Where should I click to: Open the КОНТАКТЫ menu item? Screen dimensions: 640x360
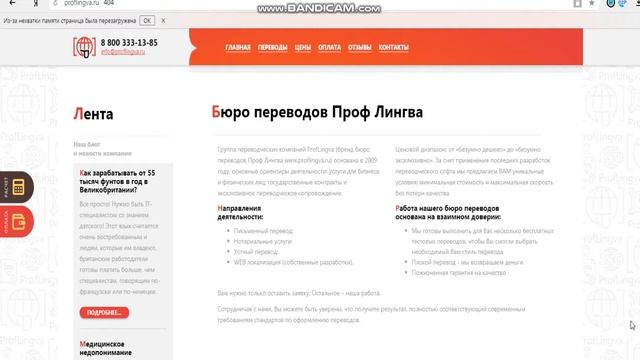coord(393,47)
